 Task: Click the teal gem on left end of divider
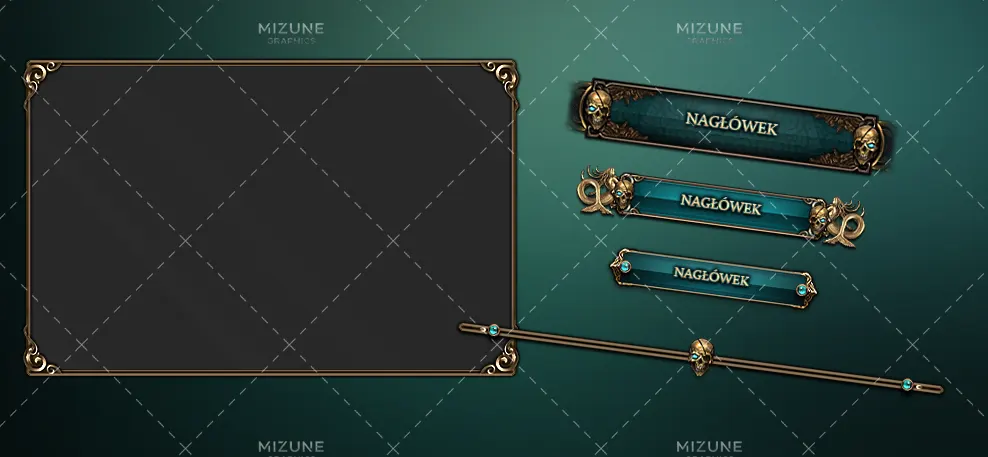click(494, 330)
